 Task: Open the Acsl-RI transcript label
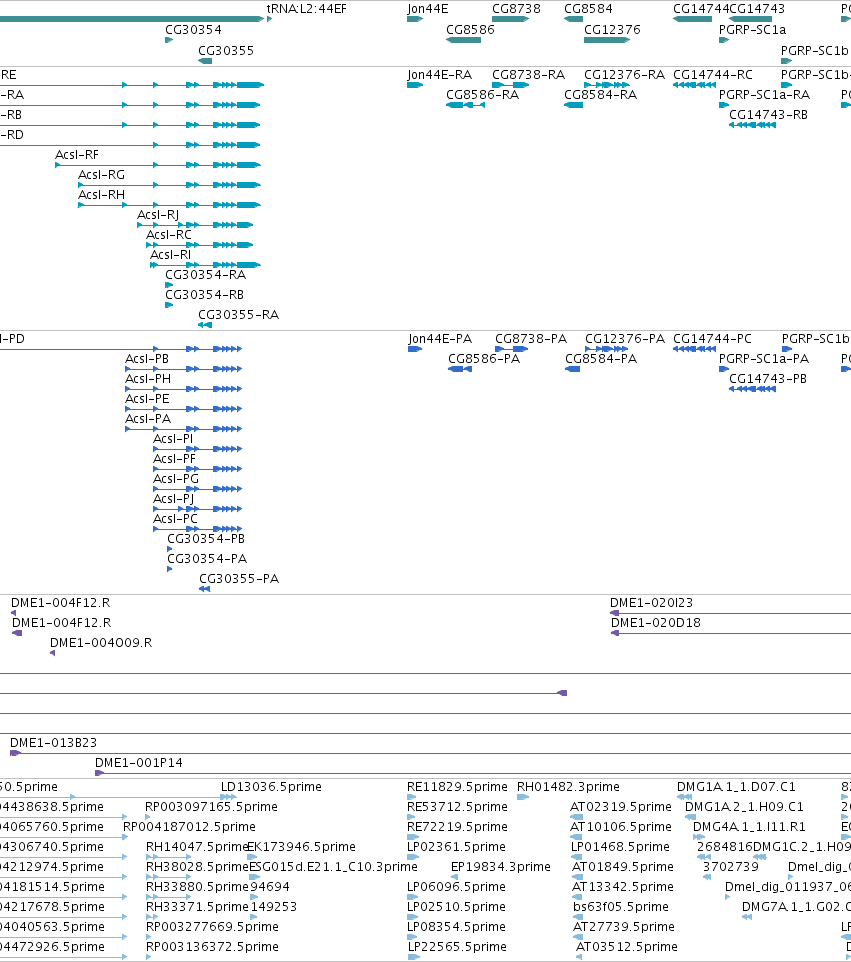[x=171, y=255]
